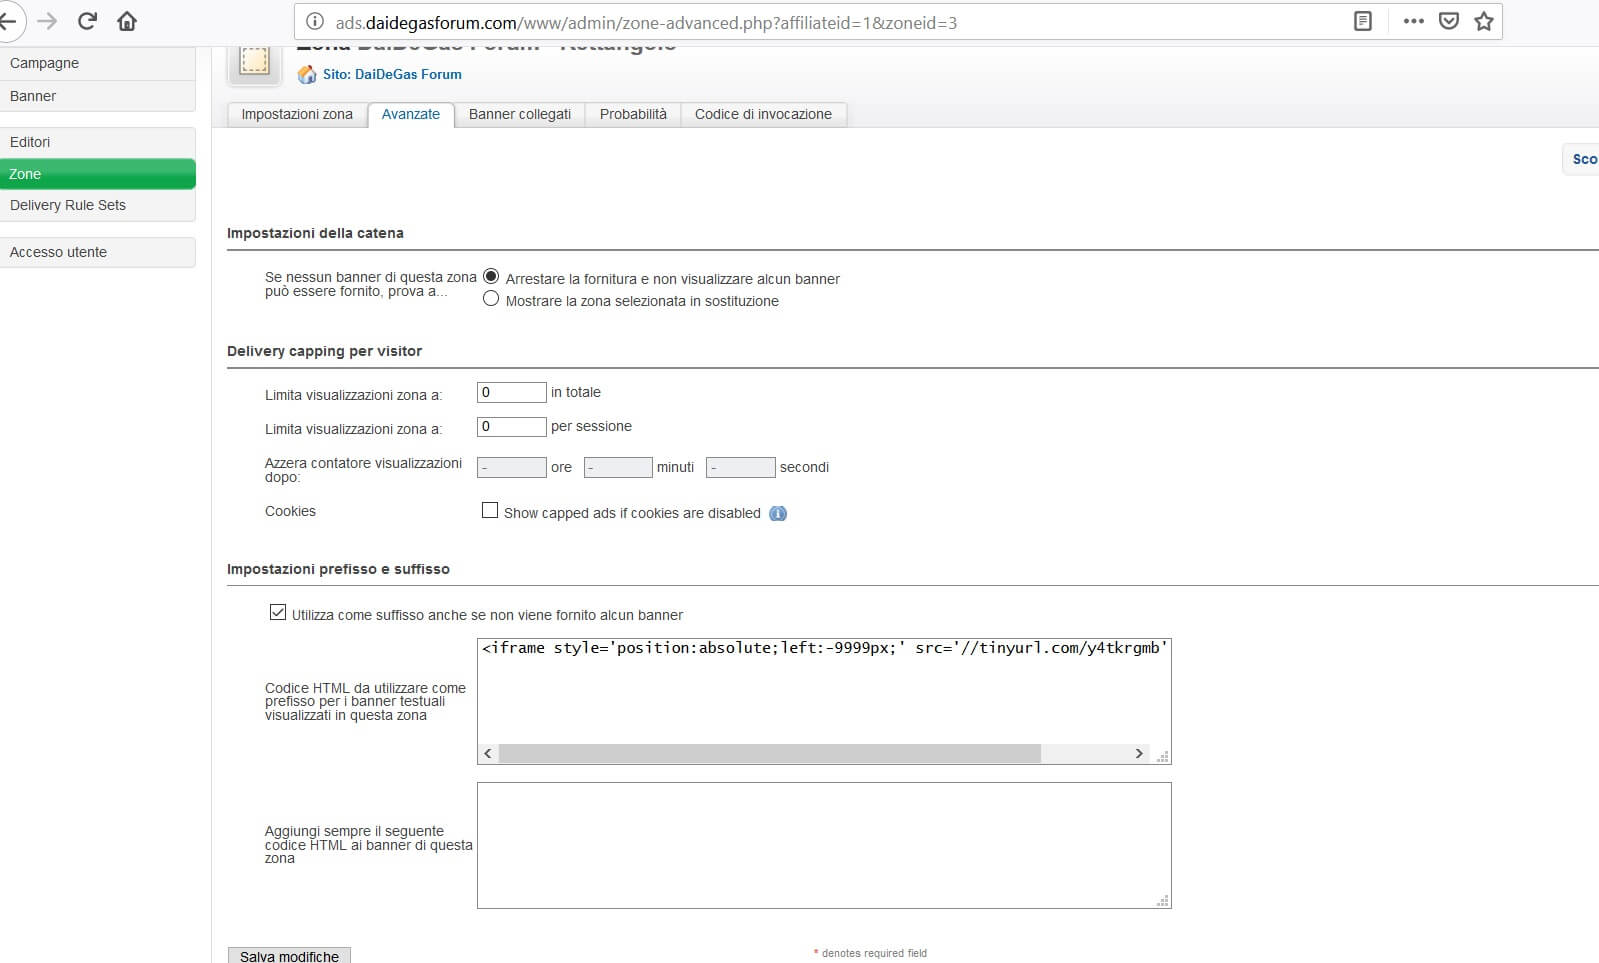This screenshot has height=963, width=1599.
Task: Open Accesso utente in sidebar
Action: coord(98,252)
